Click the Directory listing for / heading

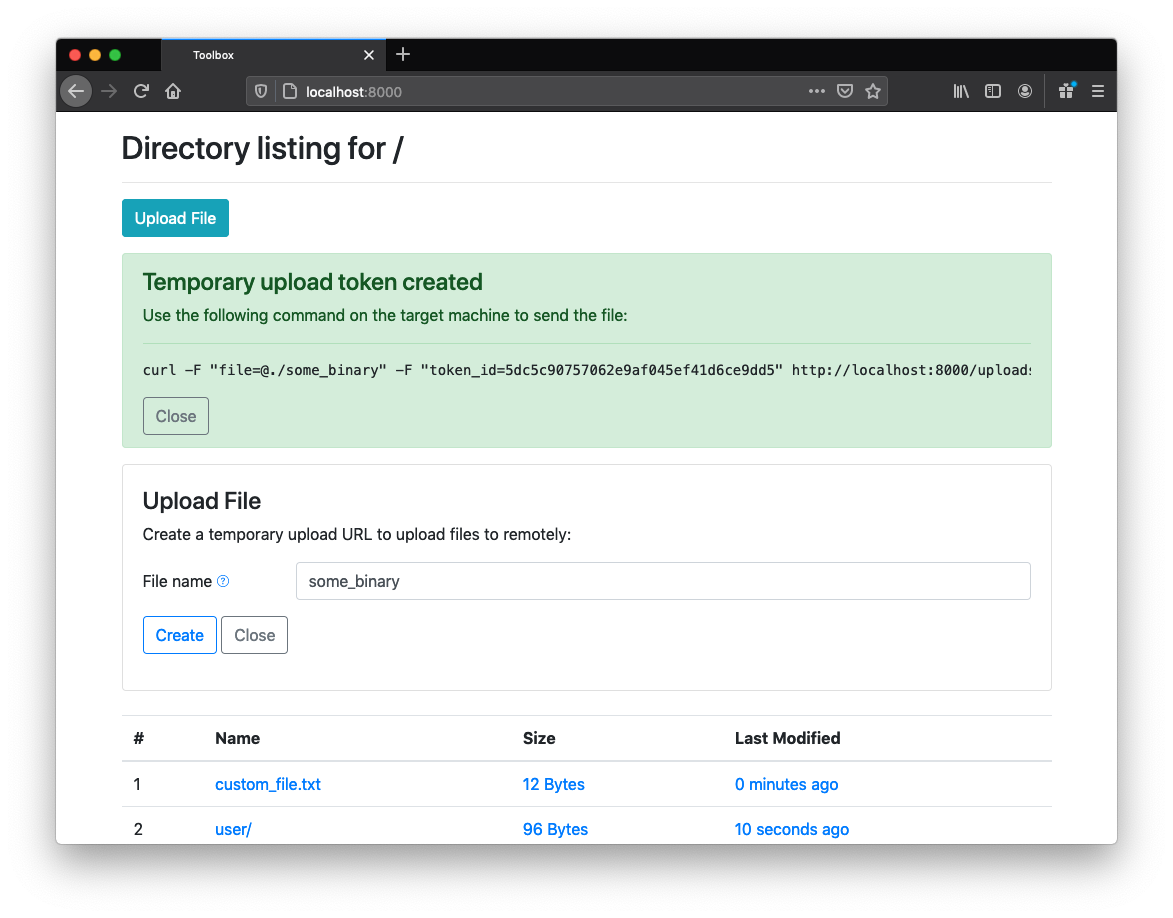[x=262, y=148]
